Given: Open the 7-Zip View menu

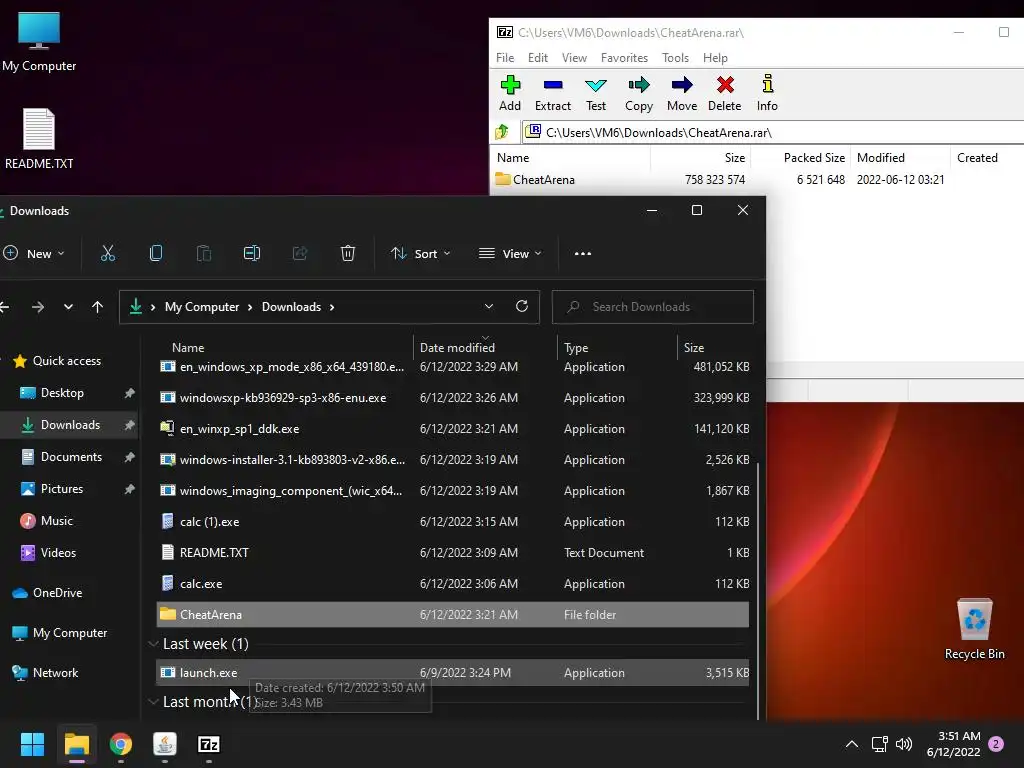Looking at the screenshot, I should [574, 57].
